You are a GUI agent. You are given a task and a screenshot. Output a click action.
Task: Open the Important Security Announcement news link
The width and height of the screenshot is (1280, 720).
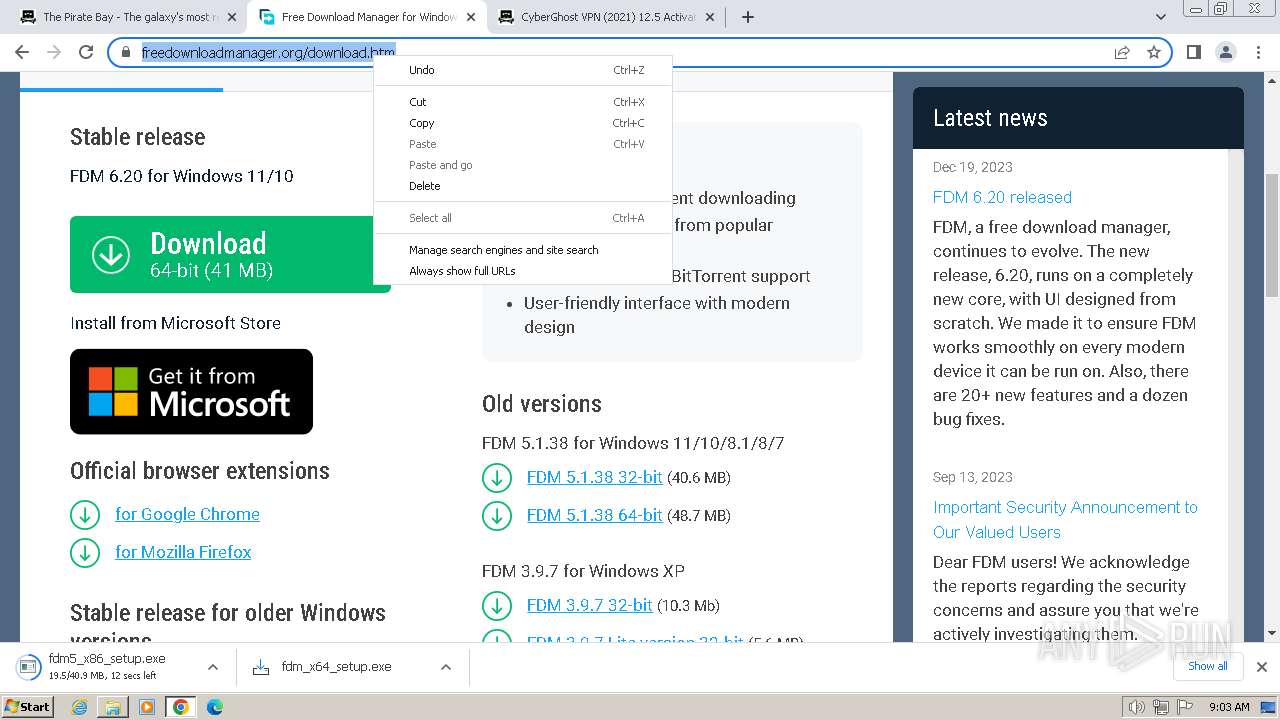1065,520
